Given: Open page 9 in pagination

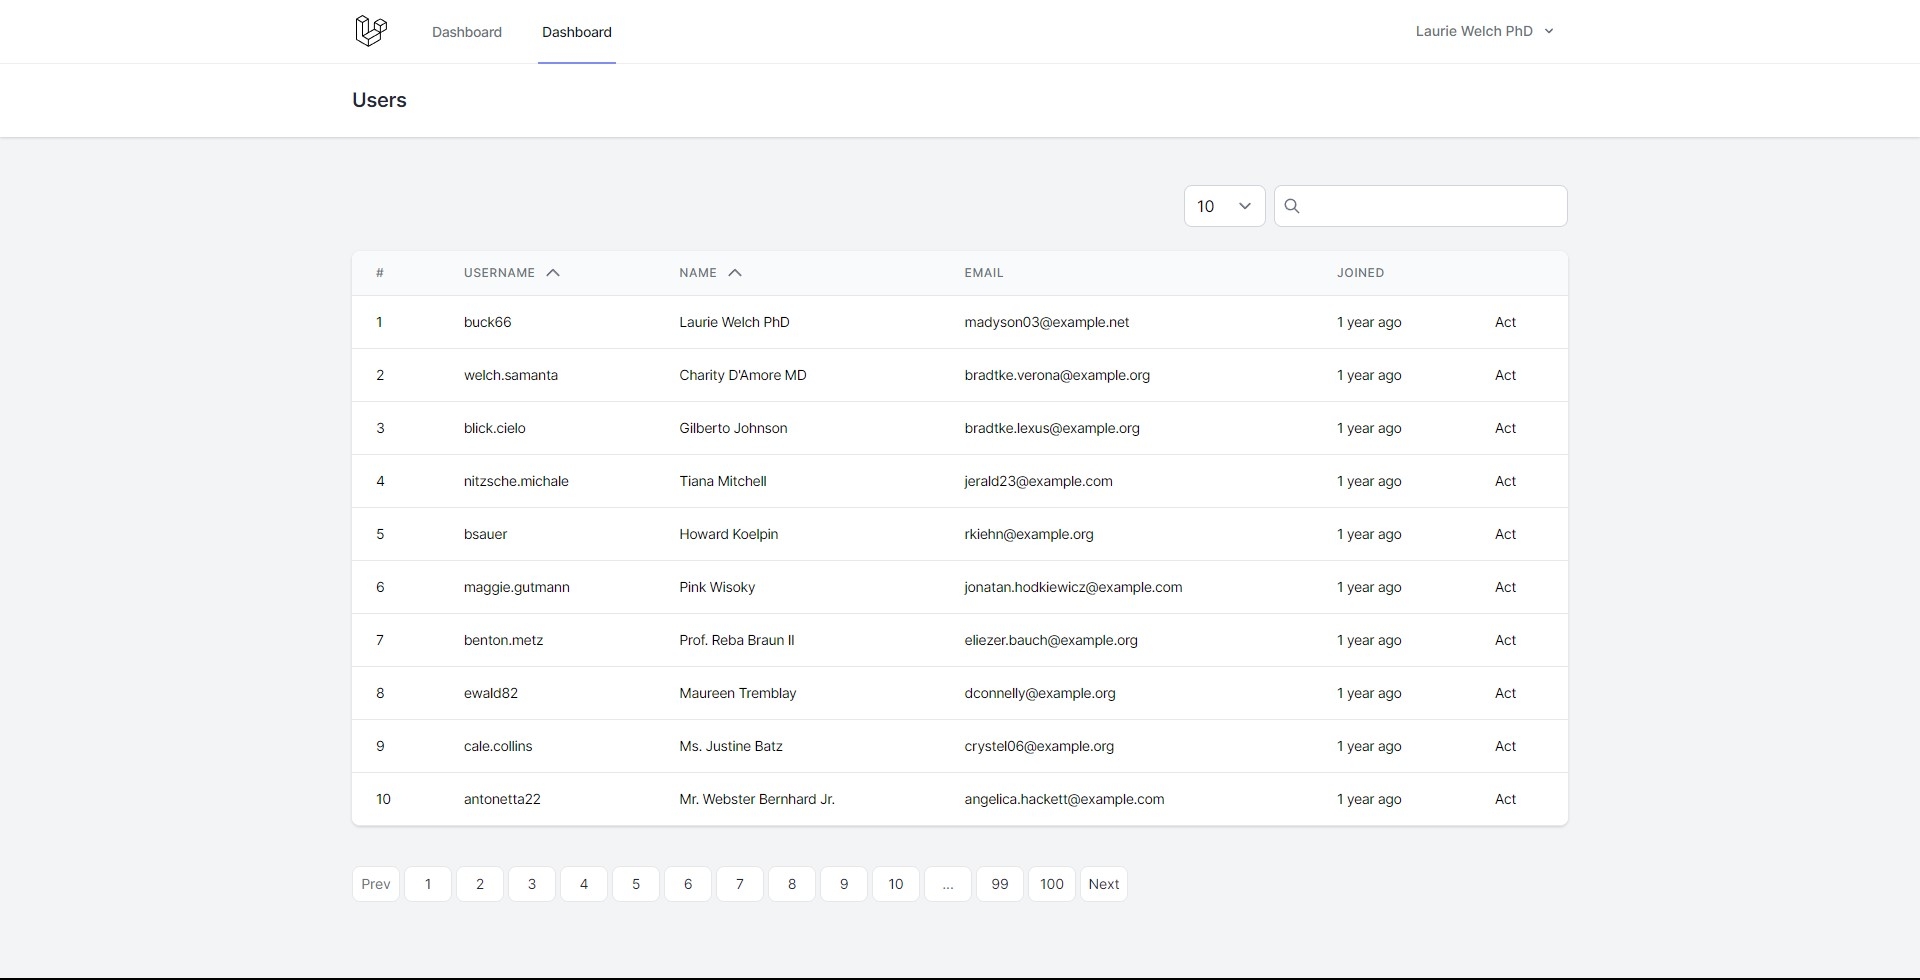Looking at the screenshot, I should pyautogui.click(x=844, y=884).
